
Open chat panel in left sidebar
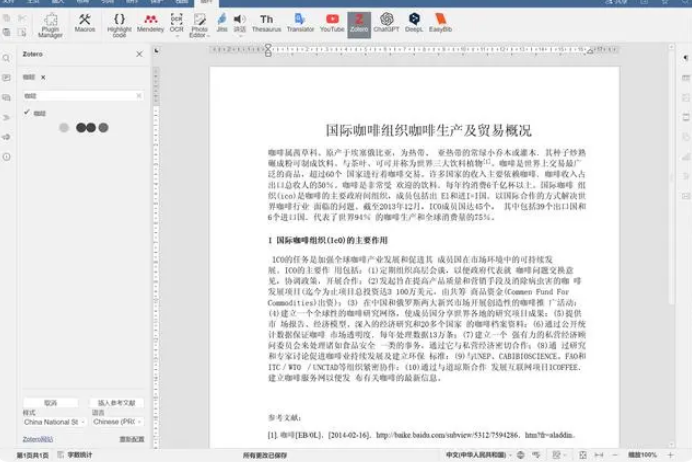(x=7, y=98)
